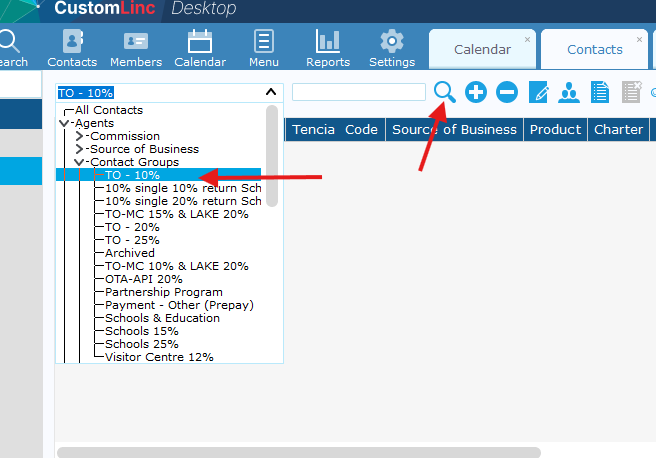Click the search text input field

point(358,92)
